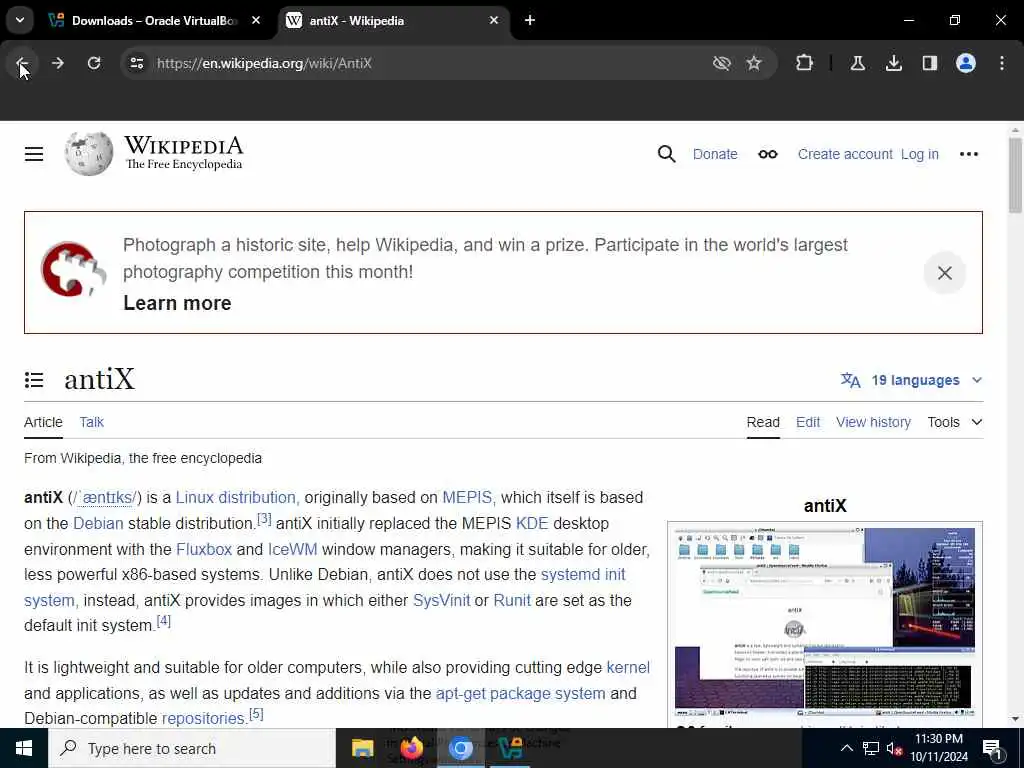Open Wikipedia search magnifier icon
Screen dimensions: 1024x768
coord(666,154)
